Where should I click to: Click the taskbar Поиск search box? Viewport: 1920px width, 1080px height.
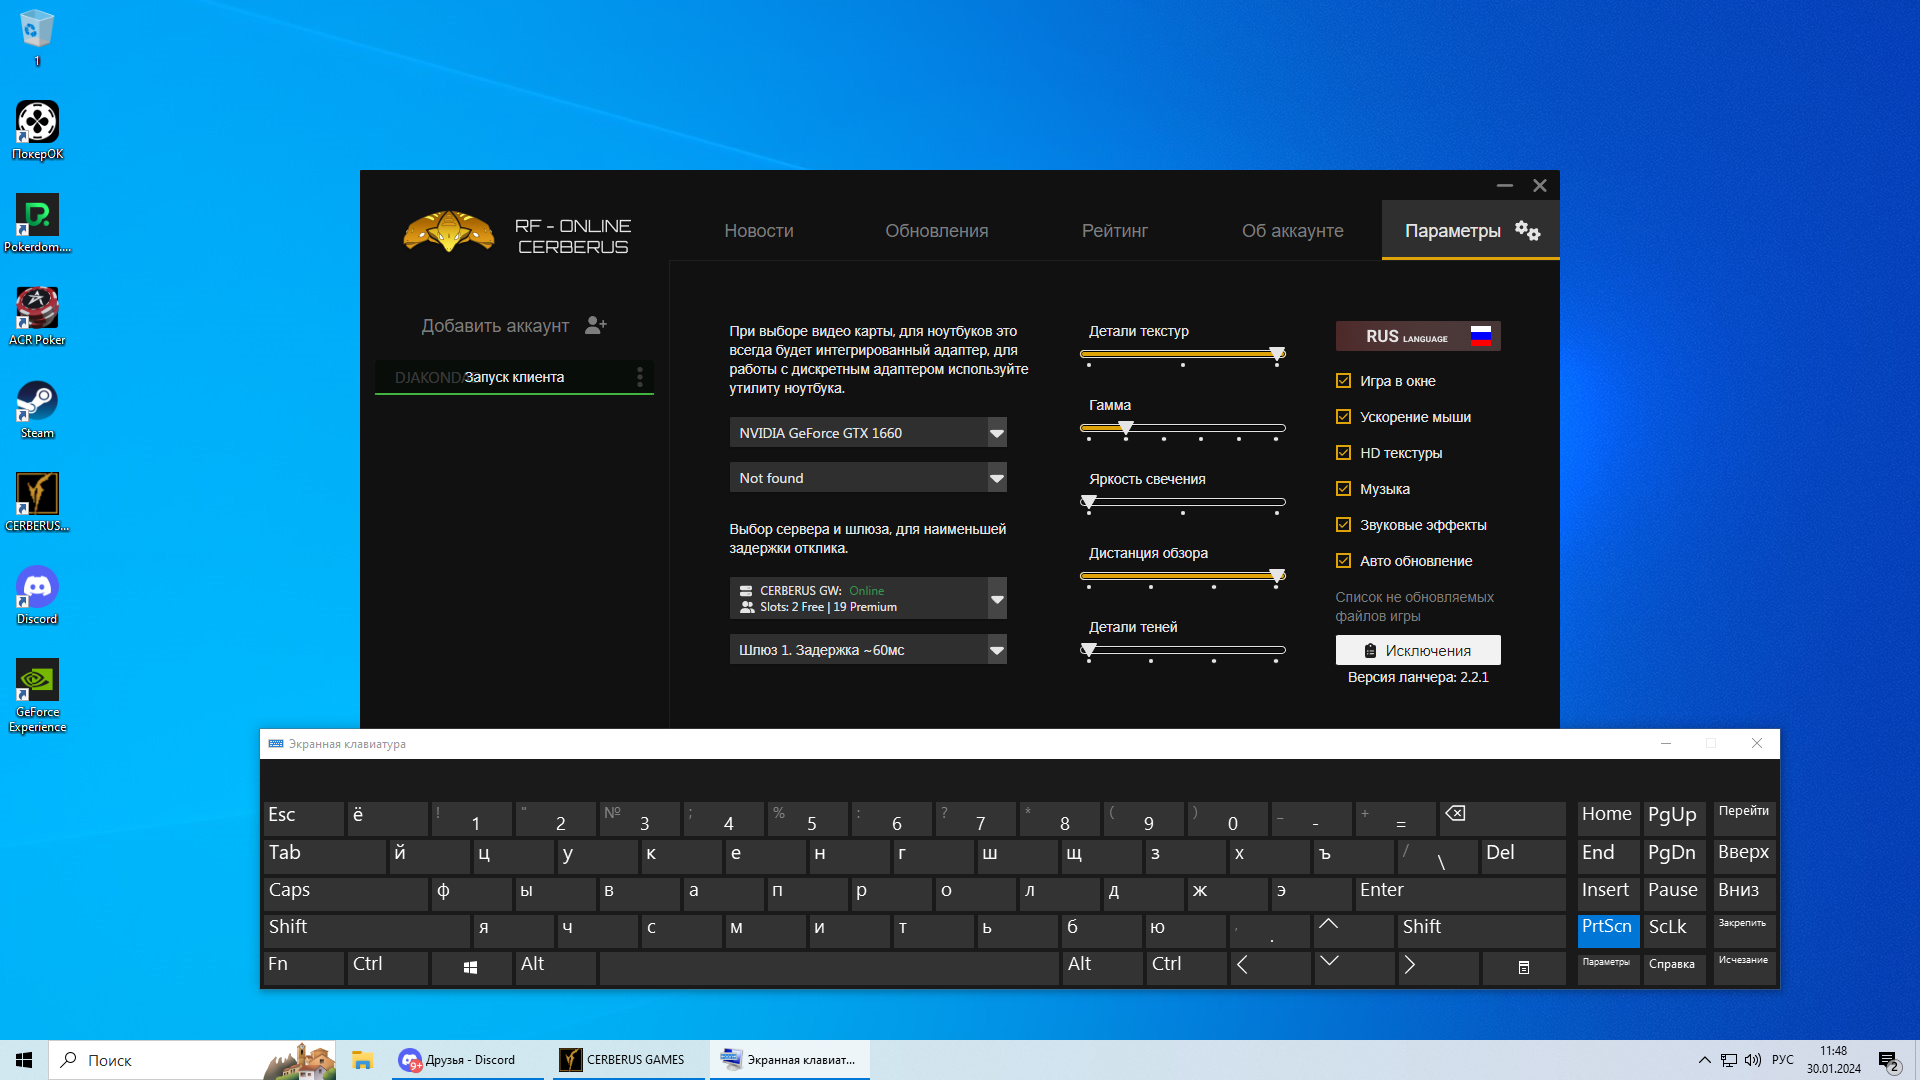pos(193,1060)
